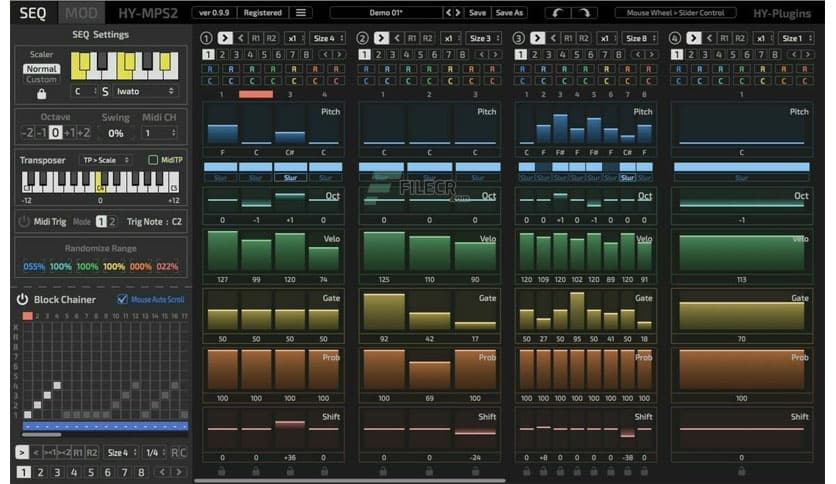
Task: Click the S button beside Iwato scale
Action: point(105,92)
